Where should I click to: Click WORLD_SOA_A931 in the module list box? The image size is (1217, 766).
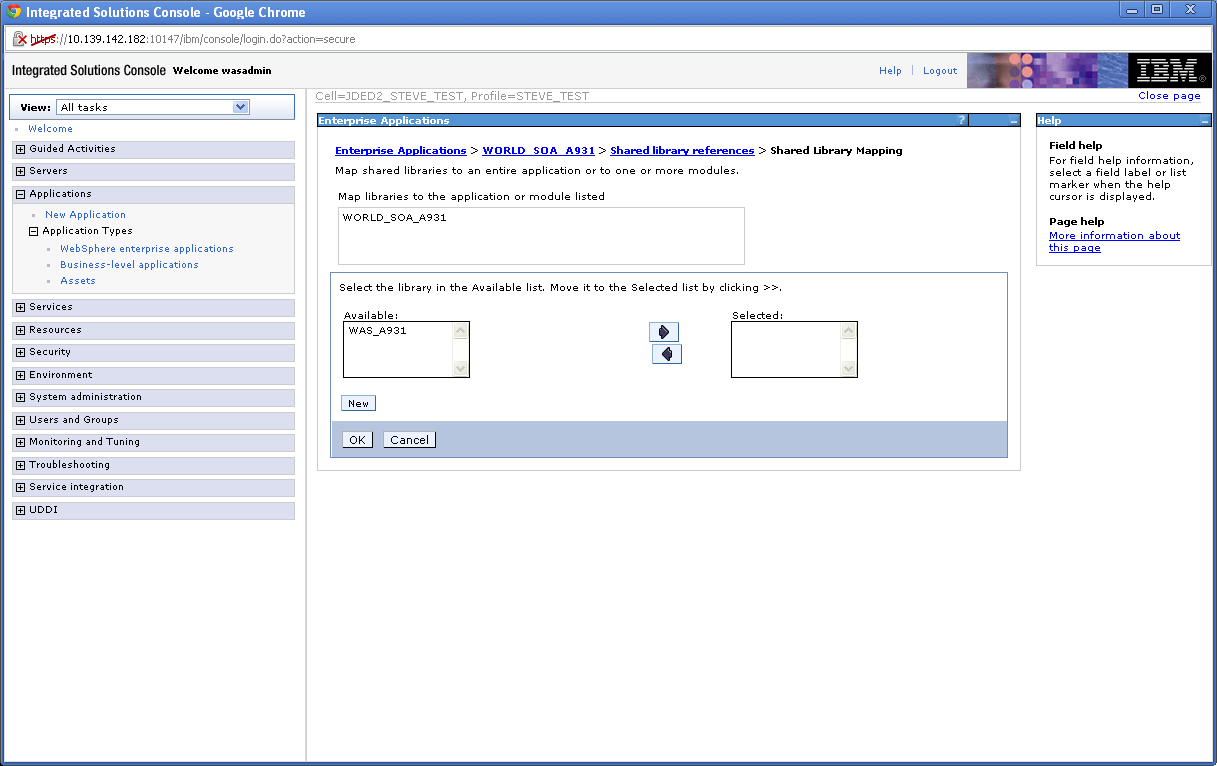pyautogui.click(x=394, y=217)
